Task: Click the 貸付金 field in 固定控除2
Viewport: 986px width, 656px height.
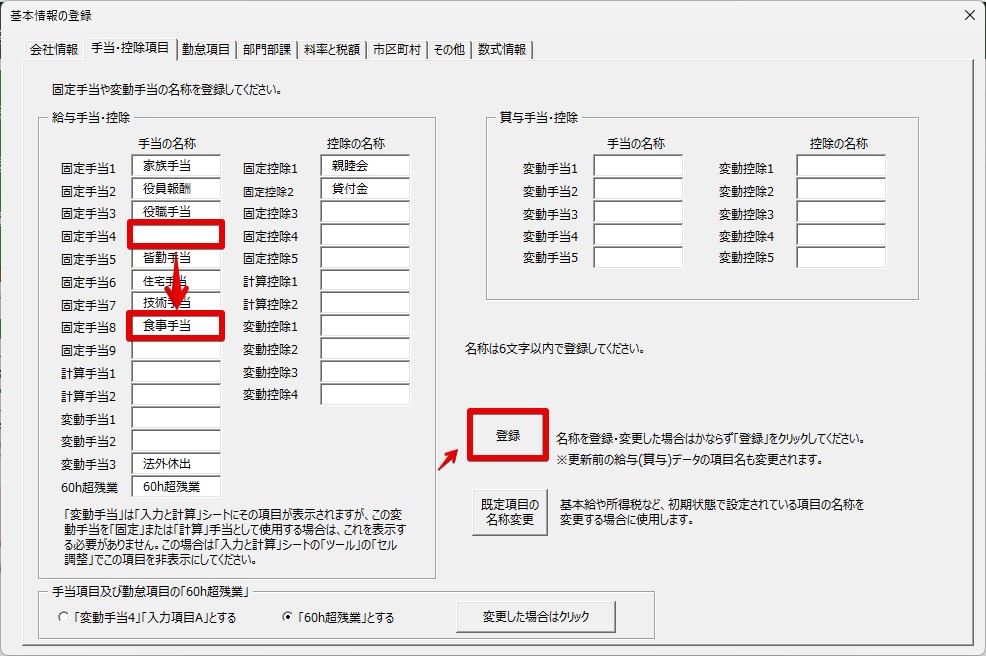Action: click(365, 189)
